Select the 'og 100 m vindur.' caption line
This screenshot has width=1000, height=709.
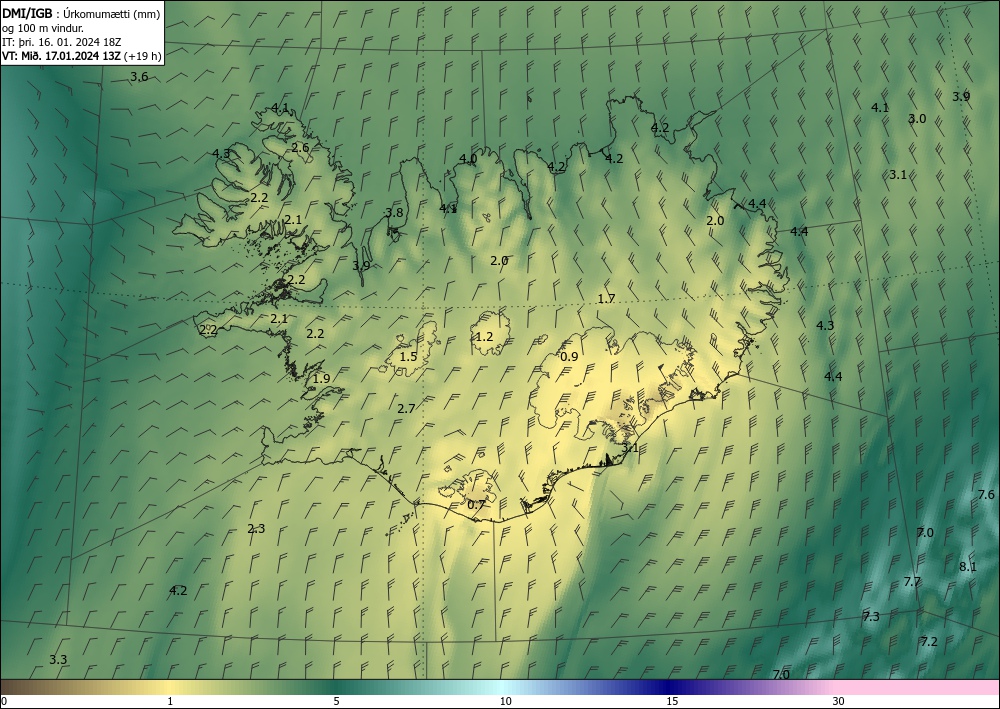(x=43, y=28)
